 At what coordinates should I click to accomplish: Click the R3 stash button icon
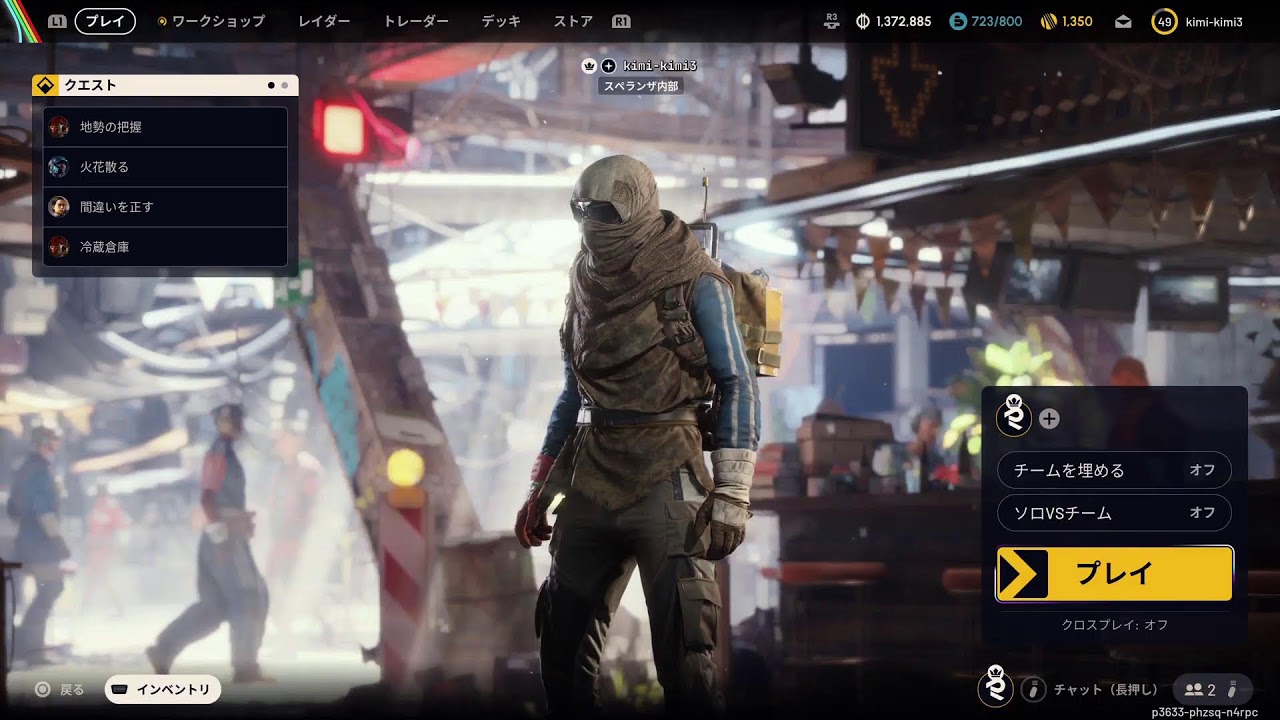(832, 21)
